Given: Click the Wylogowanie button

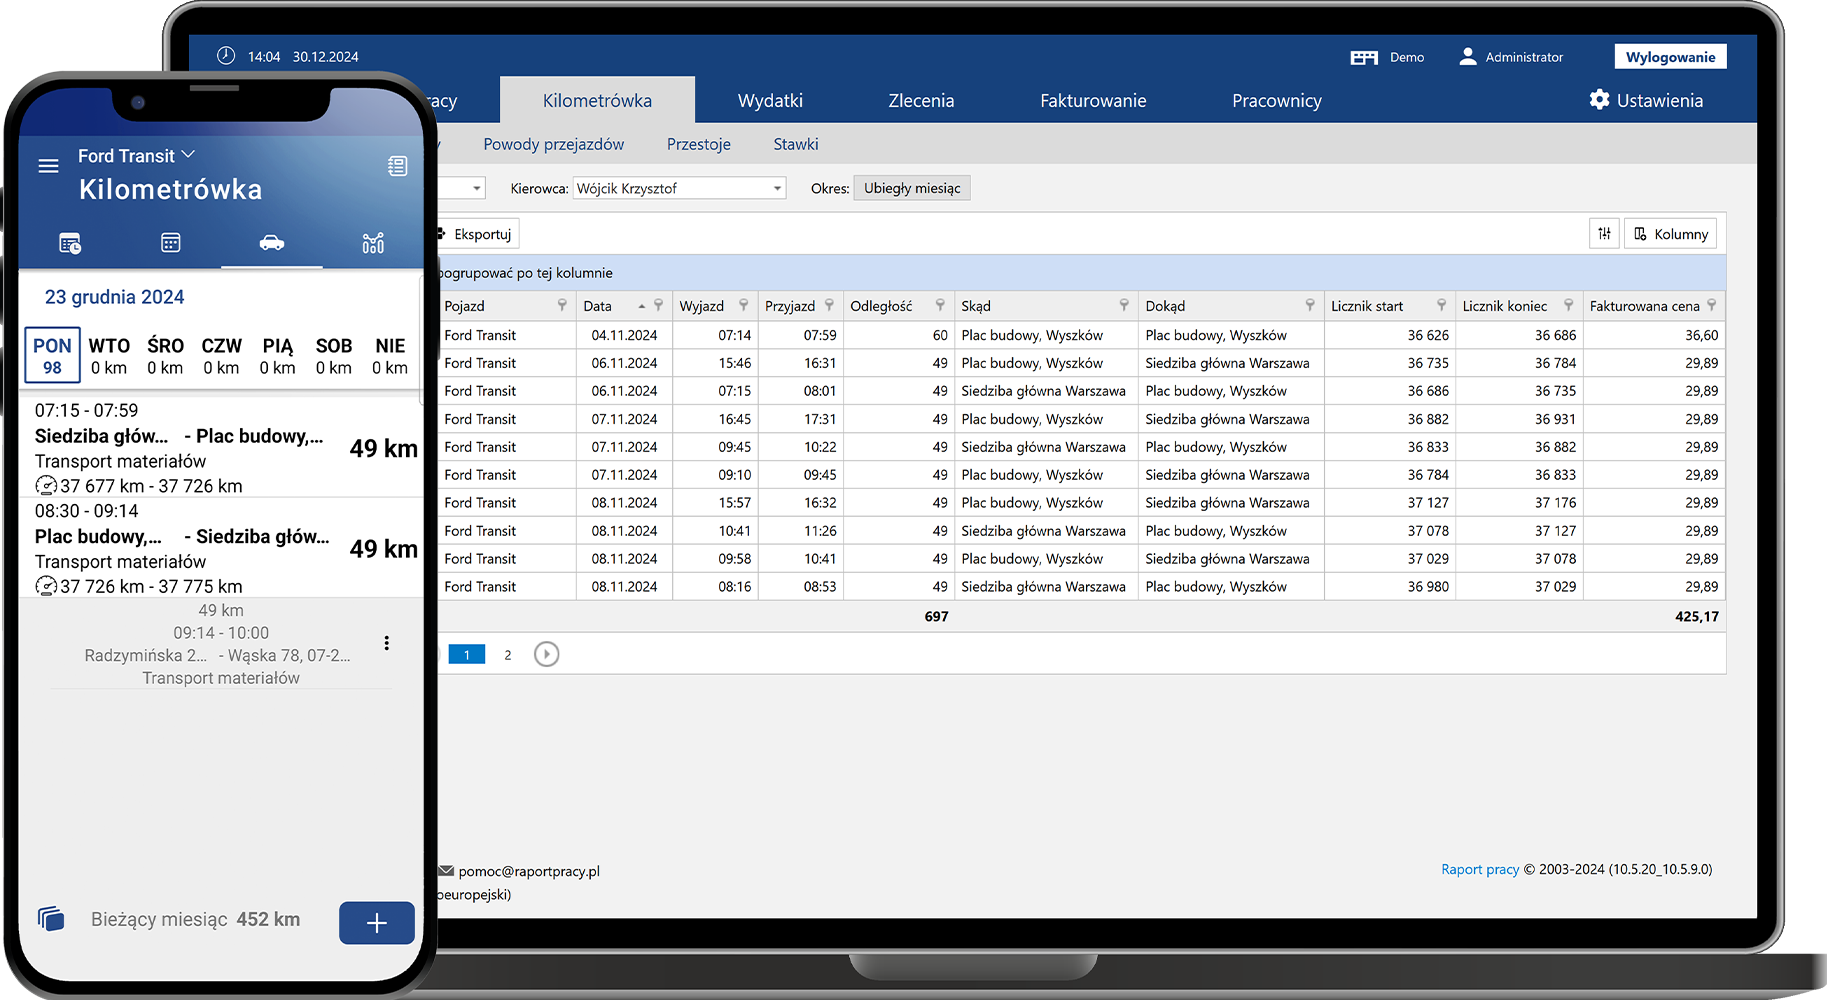Looking at the screenshot, I should [1669, 56].
